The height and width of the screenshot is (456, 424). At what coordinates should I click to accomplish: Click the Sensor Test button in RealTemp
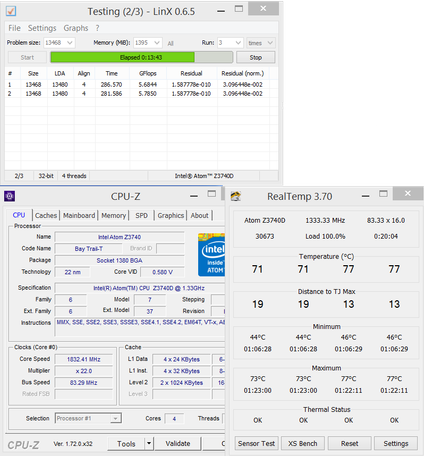point(256,444)
